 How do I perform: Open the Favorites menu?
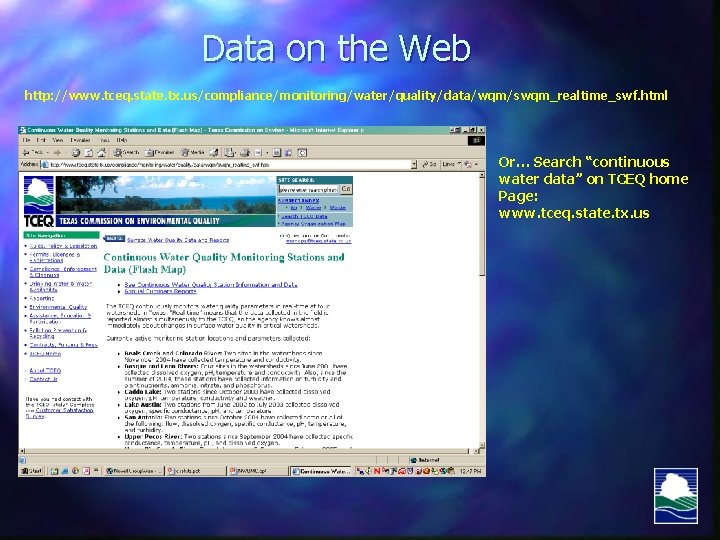pos(80,140)
